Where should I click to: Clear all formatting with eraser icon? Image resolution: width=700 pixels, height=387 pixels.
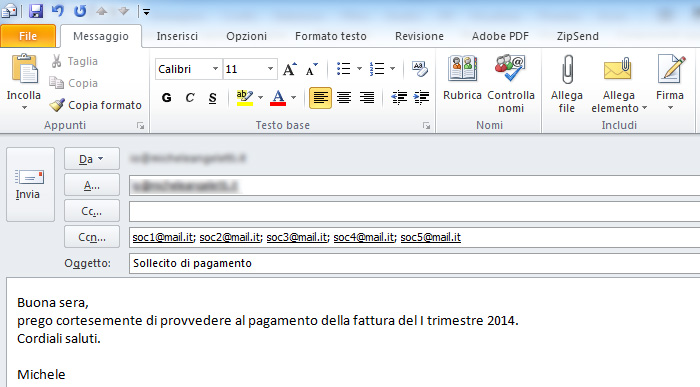point(420,69)
